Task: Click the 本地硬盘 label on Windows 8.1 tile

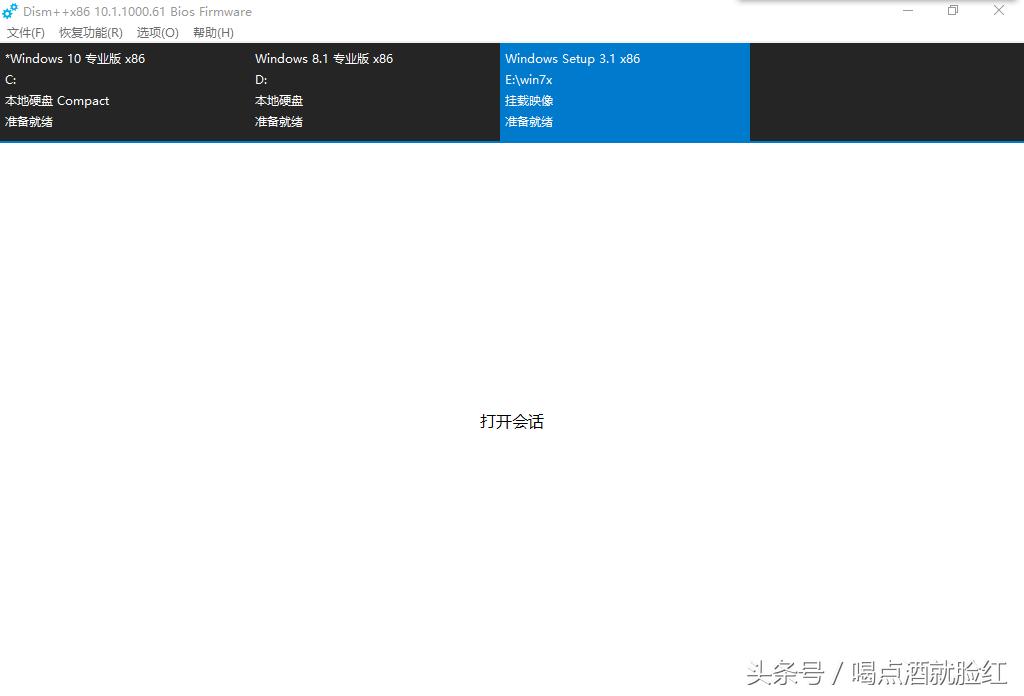Action: pyautogui.click(x=278, y=100)
